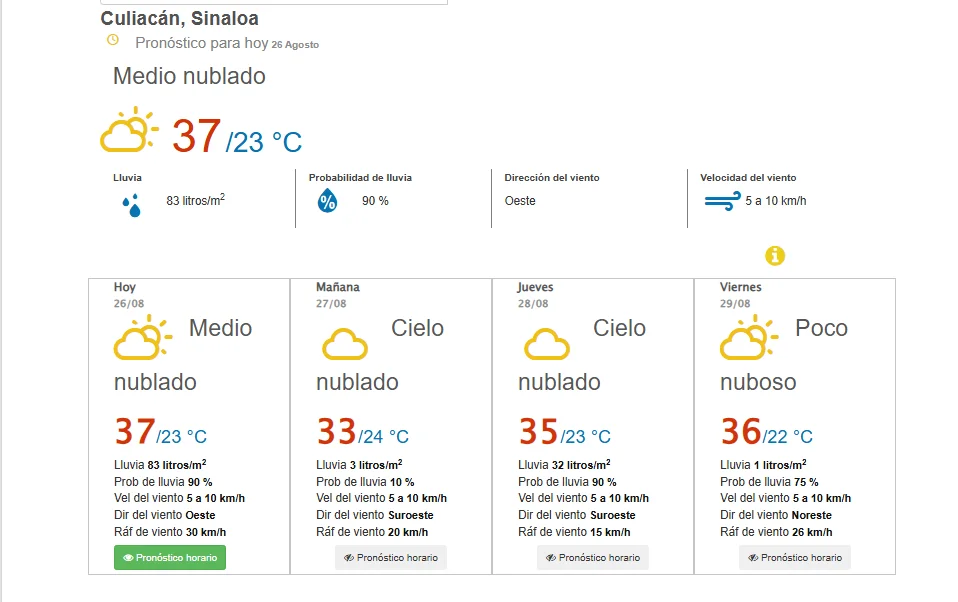Show Pronóstico horario for Jueves 28/08
This screenshot has height=602, width=958.
pos(593,557)
